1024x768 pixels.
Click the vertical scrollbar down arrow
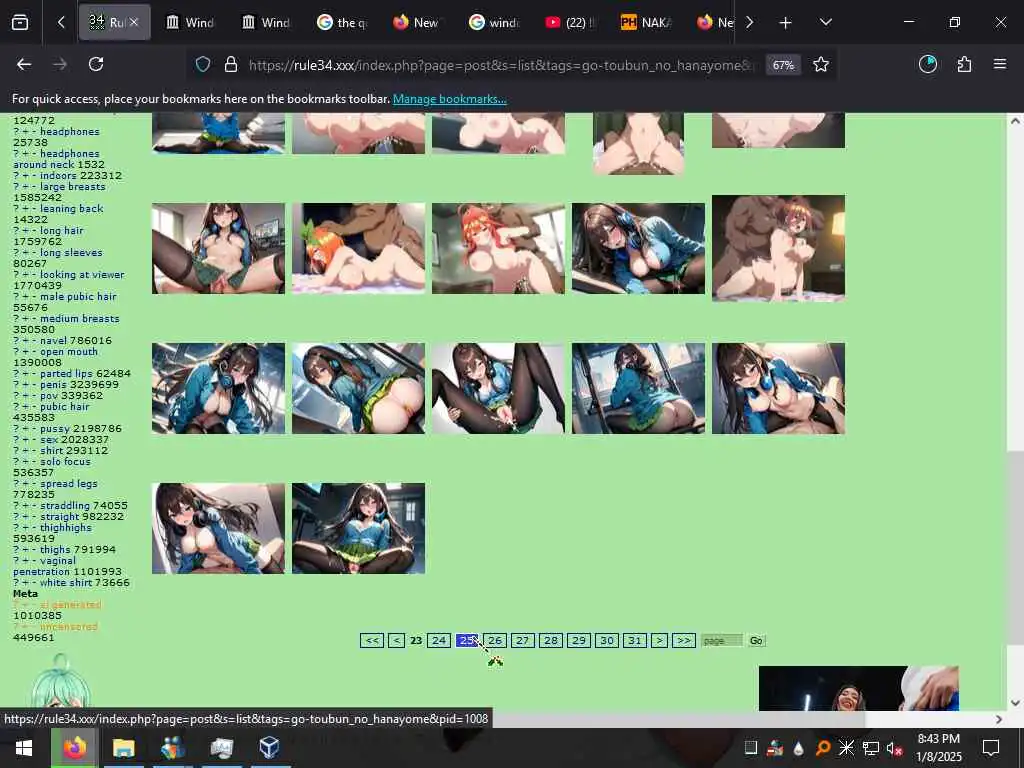point(1015,703)
